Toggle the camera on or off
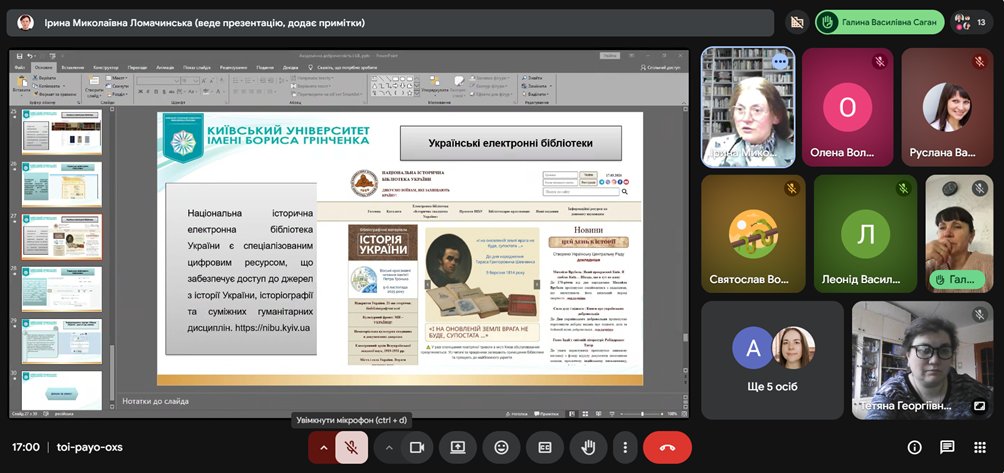Screen dimensions: 1004x473 (417, 447)
